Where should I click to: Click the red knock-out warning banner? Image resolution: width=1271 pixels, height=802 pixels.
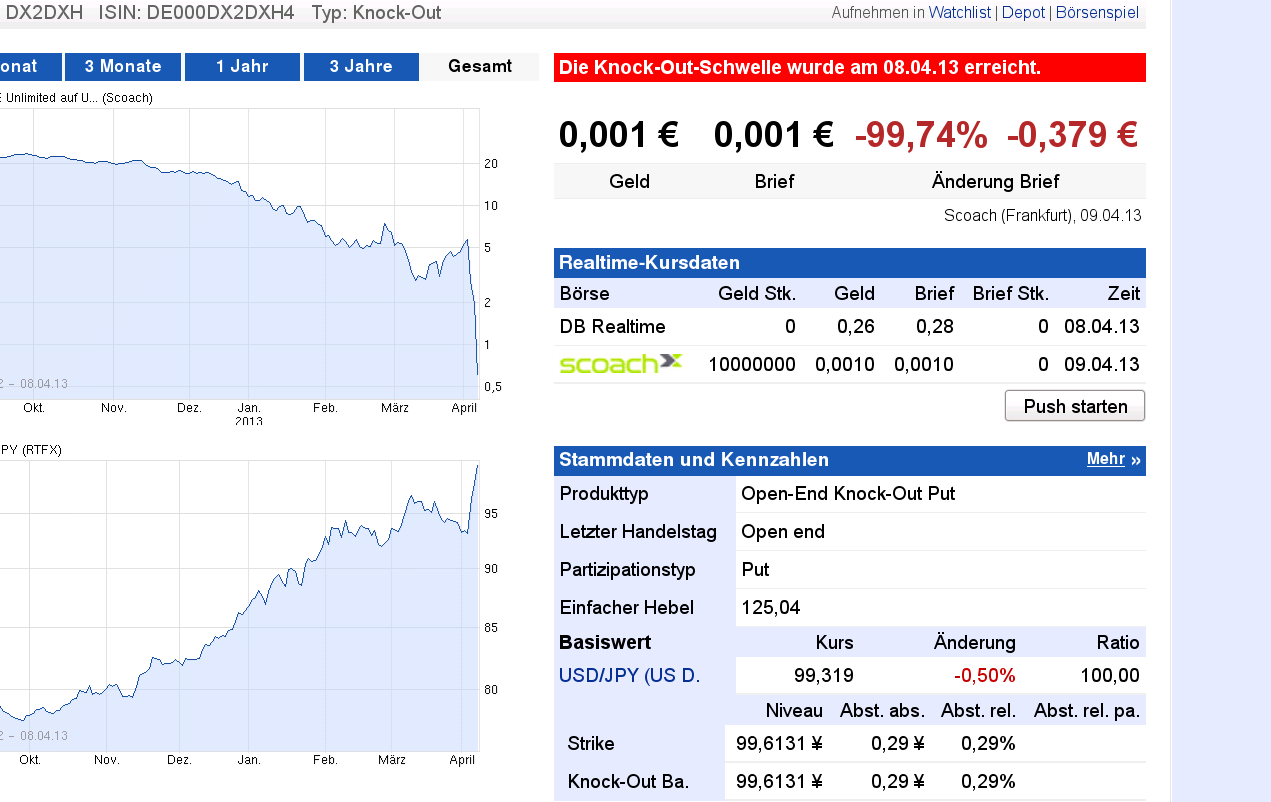click(x=850, y=67)
